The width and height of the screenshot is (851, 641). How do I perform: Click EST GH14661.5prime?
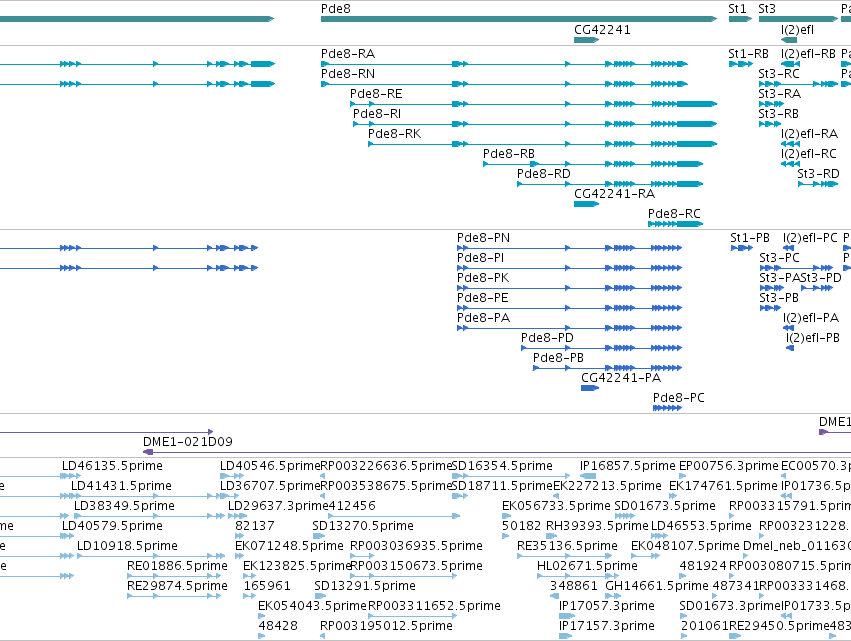click(x=657, y=586)
